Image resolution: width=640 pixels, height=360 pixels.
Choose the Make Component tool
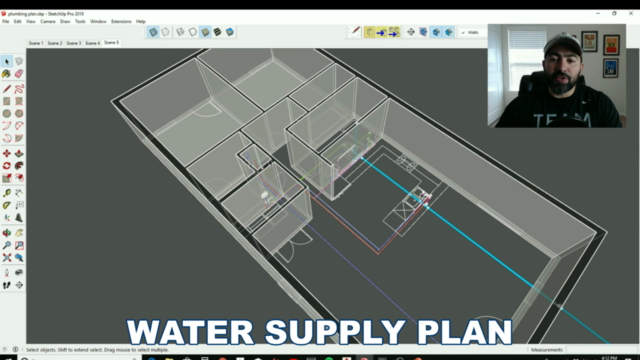(x=19, y=61)
